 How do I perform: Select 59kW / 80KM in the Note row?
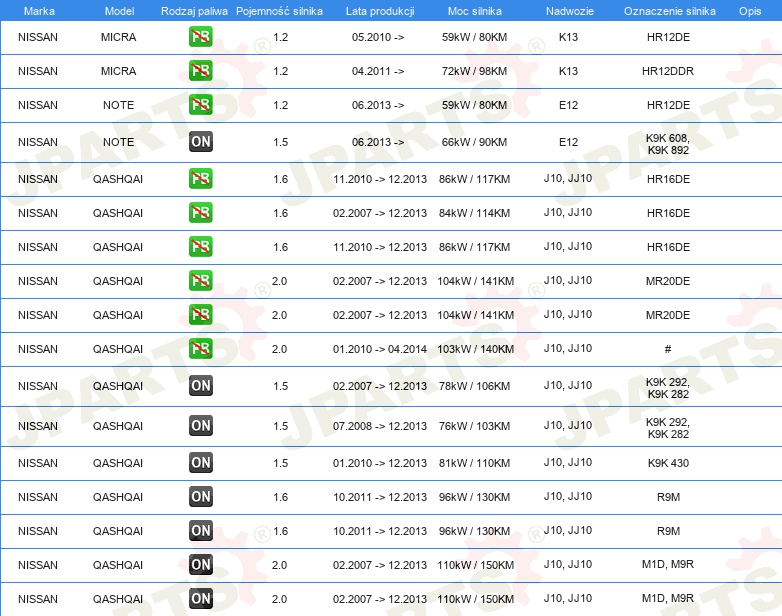(474, 105)
